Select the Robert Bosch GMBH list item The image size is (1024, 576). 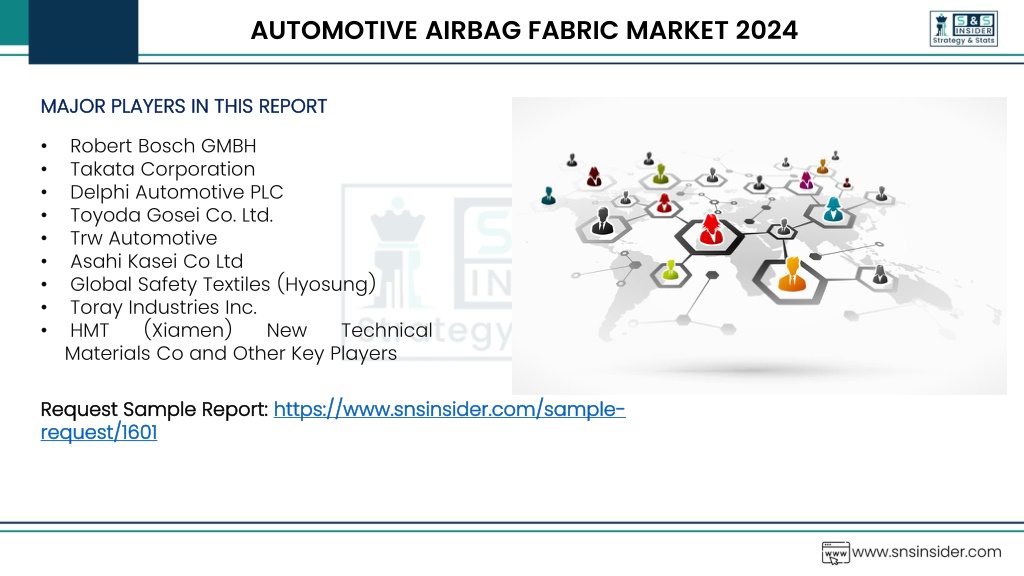[163, 146]
